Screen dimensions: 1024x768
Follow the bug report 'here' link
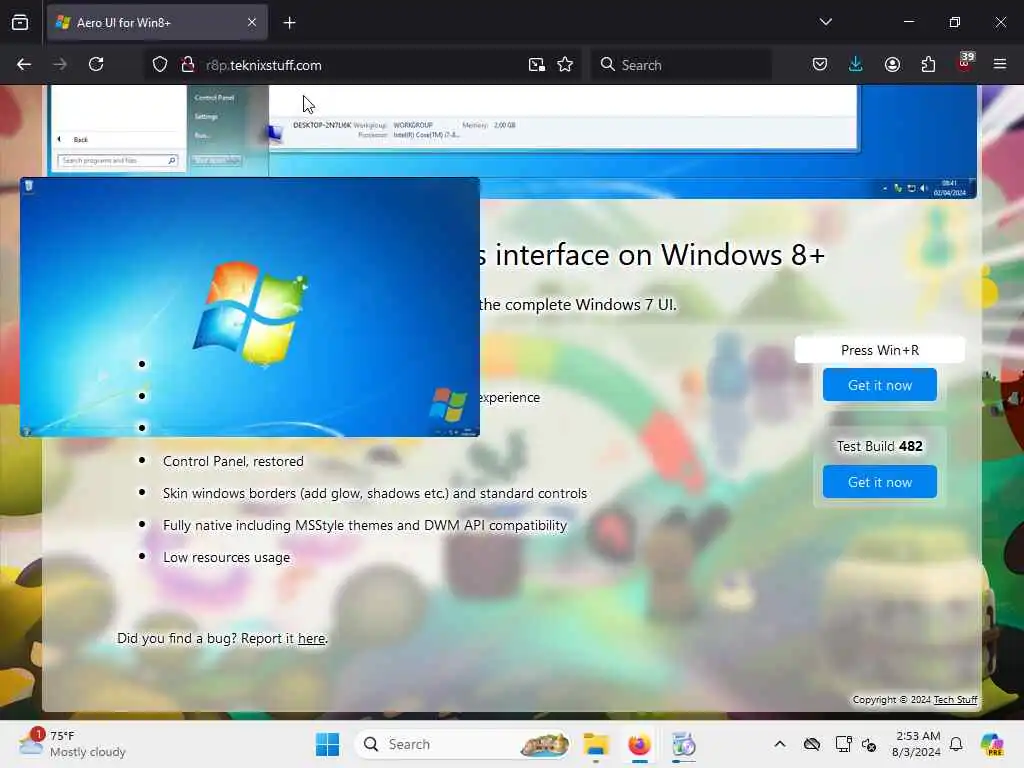(x=312, y=639)
